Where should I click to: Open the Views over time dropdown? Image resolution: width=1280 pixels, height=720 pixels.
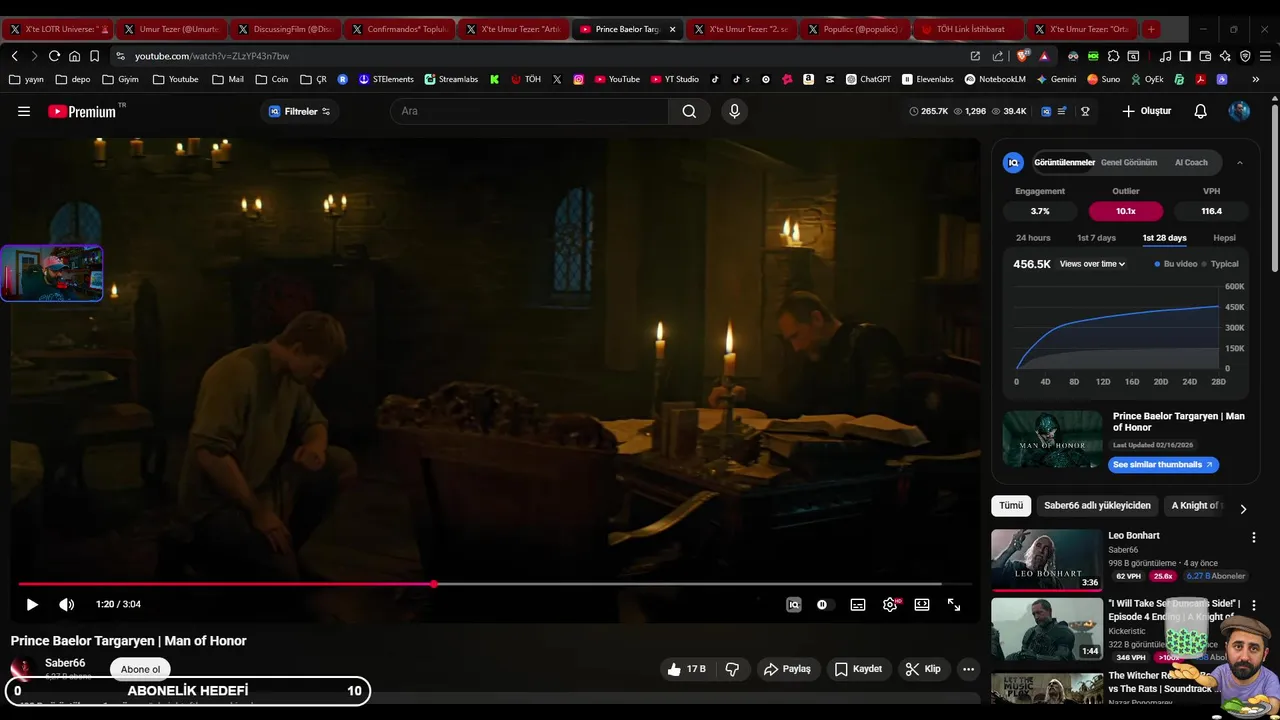(x=1092, y=264)
